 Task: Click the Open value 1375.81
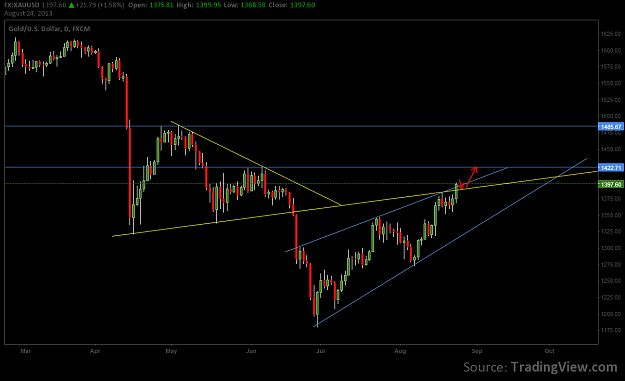click(x=161, y=5)
